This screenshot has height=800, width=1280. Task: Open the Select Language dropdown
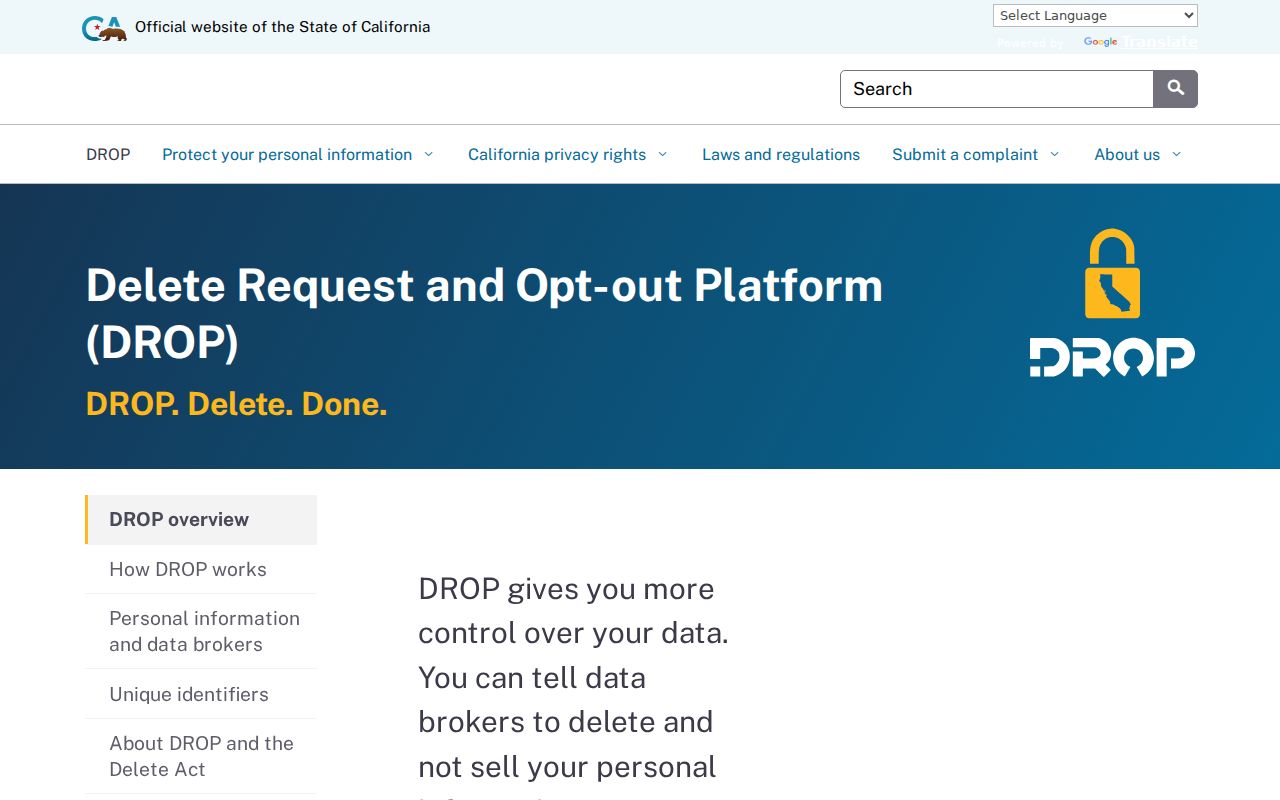coord(1095,15)
